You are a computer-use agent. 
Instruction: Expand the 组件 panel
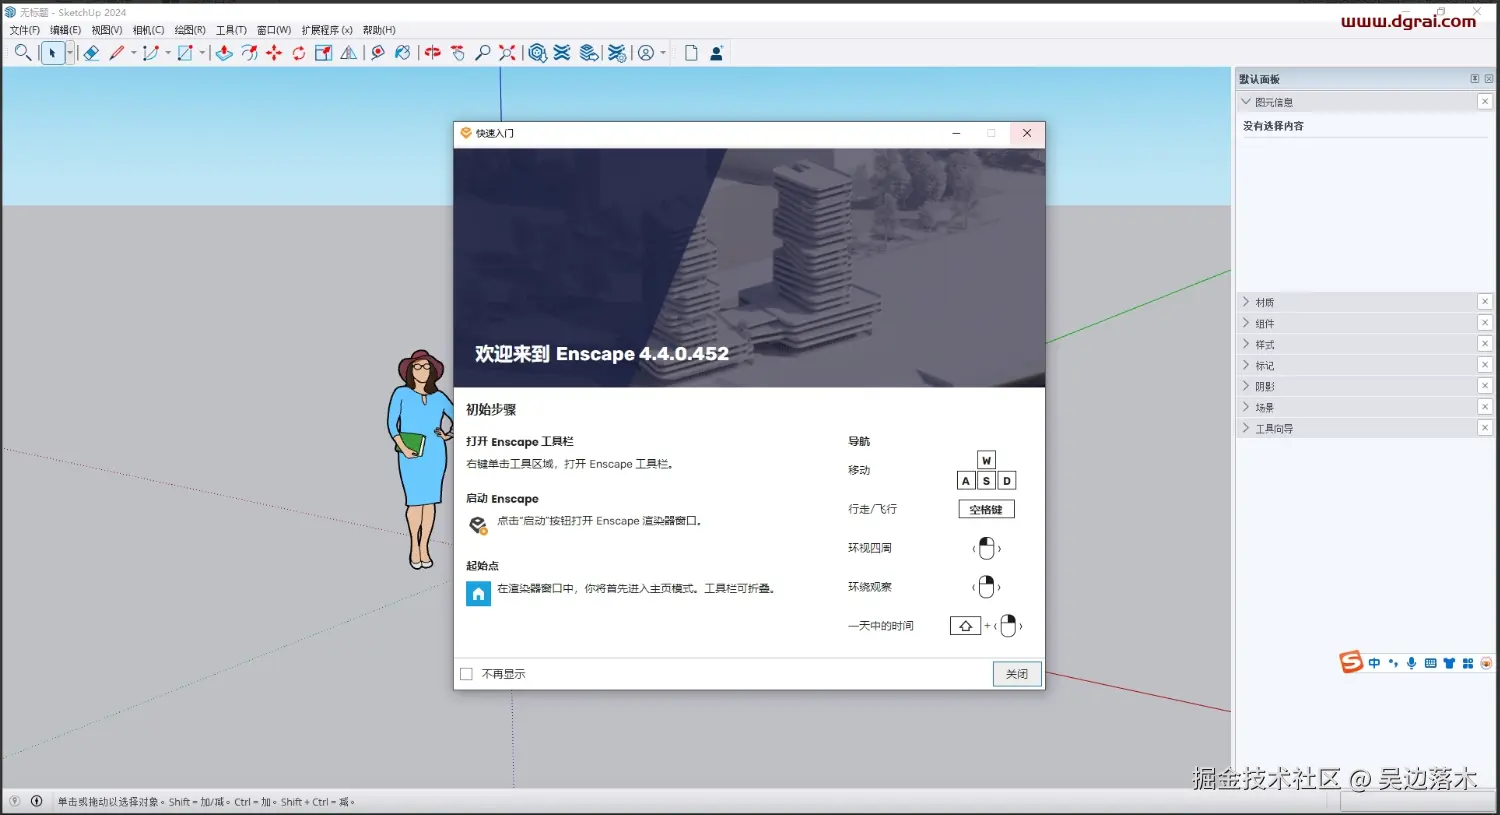point(1246,323)
